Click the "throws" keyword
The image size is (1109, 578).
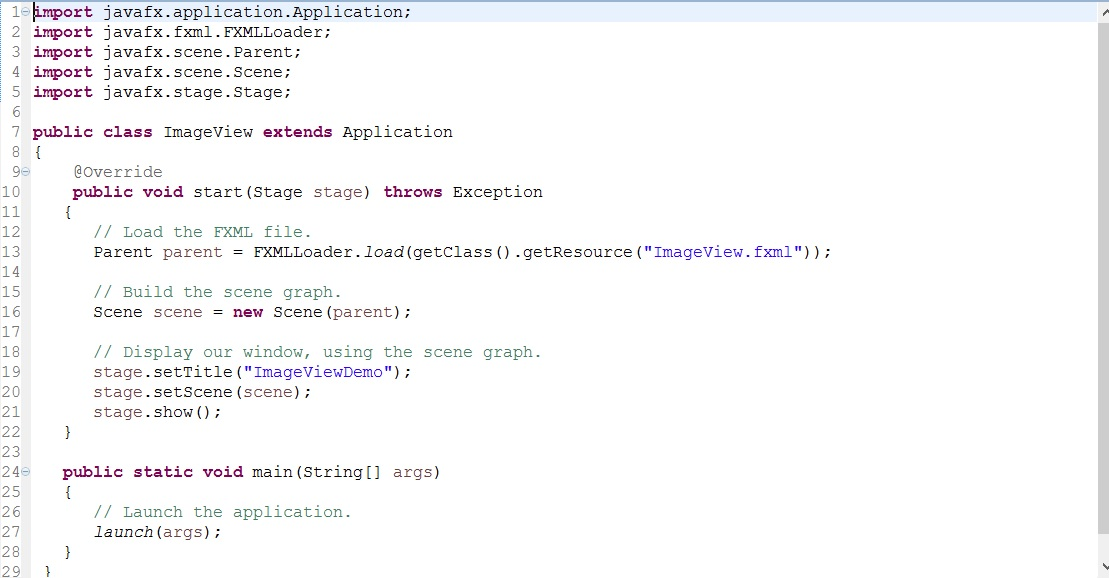tap(413, 192)
